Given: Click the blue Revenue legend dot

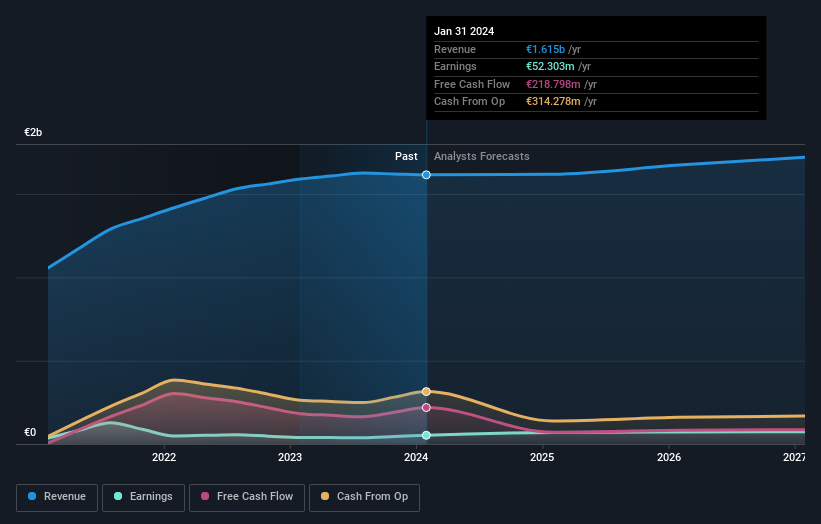Looking at the screenshot, I should click(x=32, y=496).
